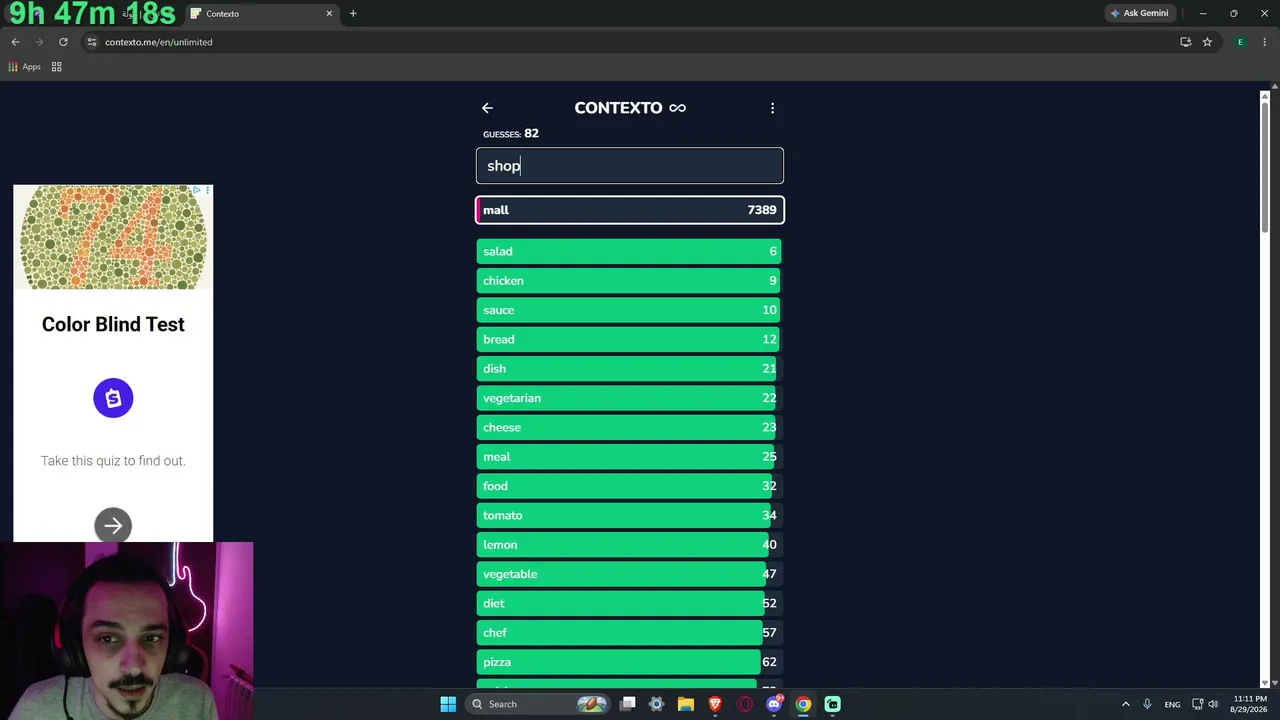This screenshot has height=720, width=1280.
Task: Open a new browser tab
Action: pyautogui.click(x=353, y=14)
